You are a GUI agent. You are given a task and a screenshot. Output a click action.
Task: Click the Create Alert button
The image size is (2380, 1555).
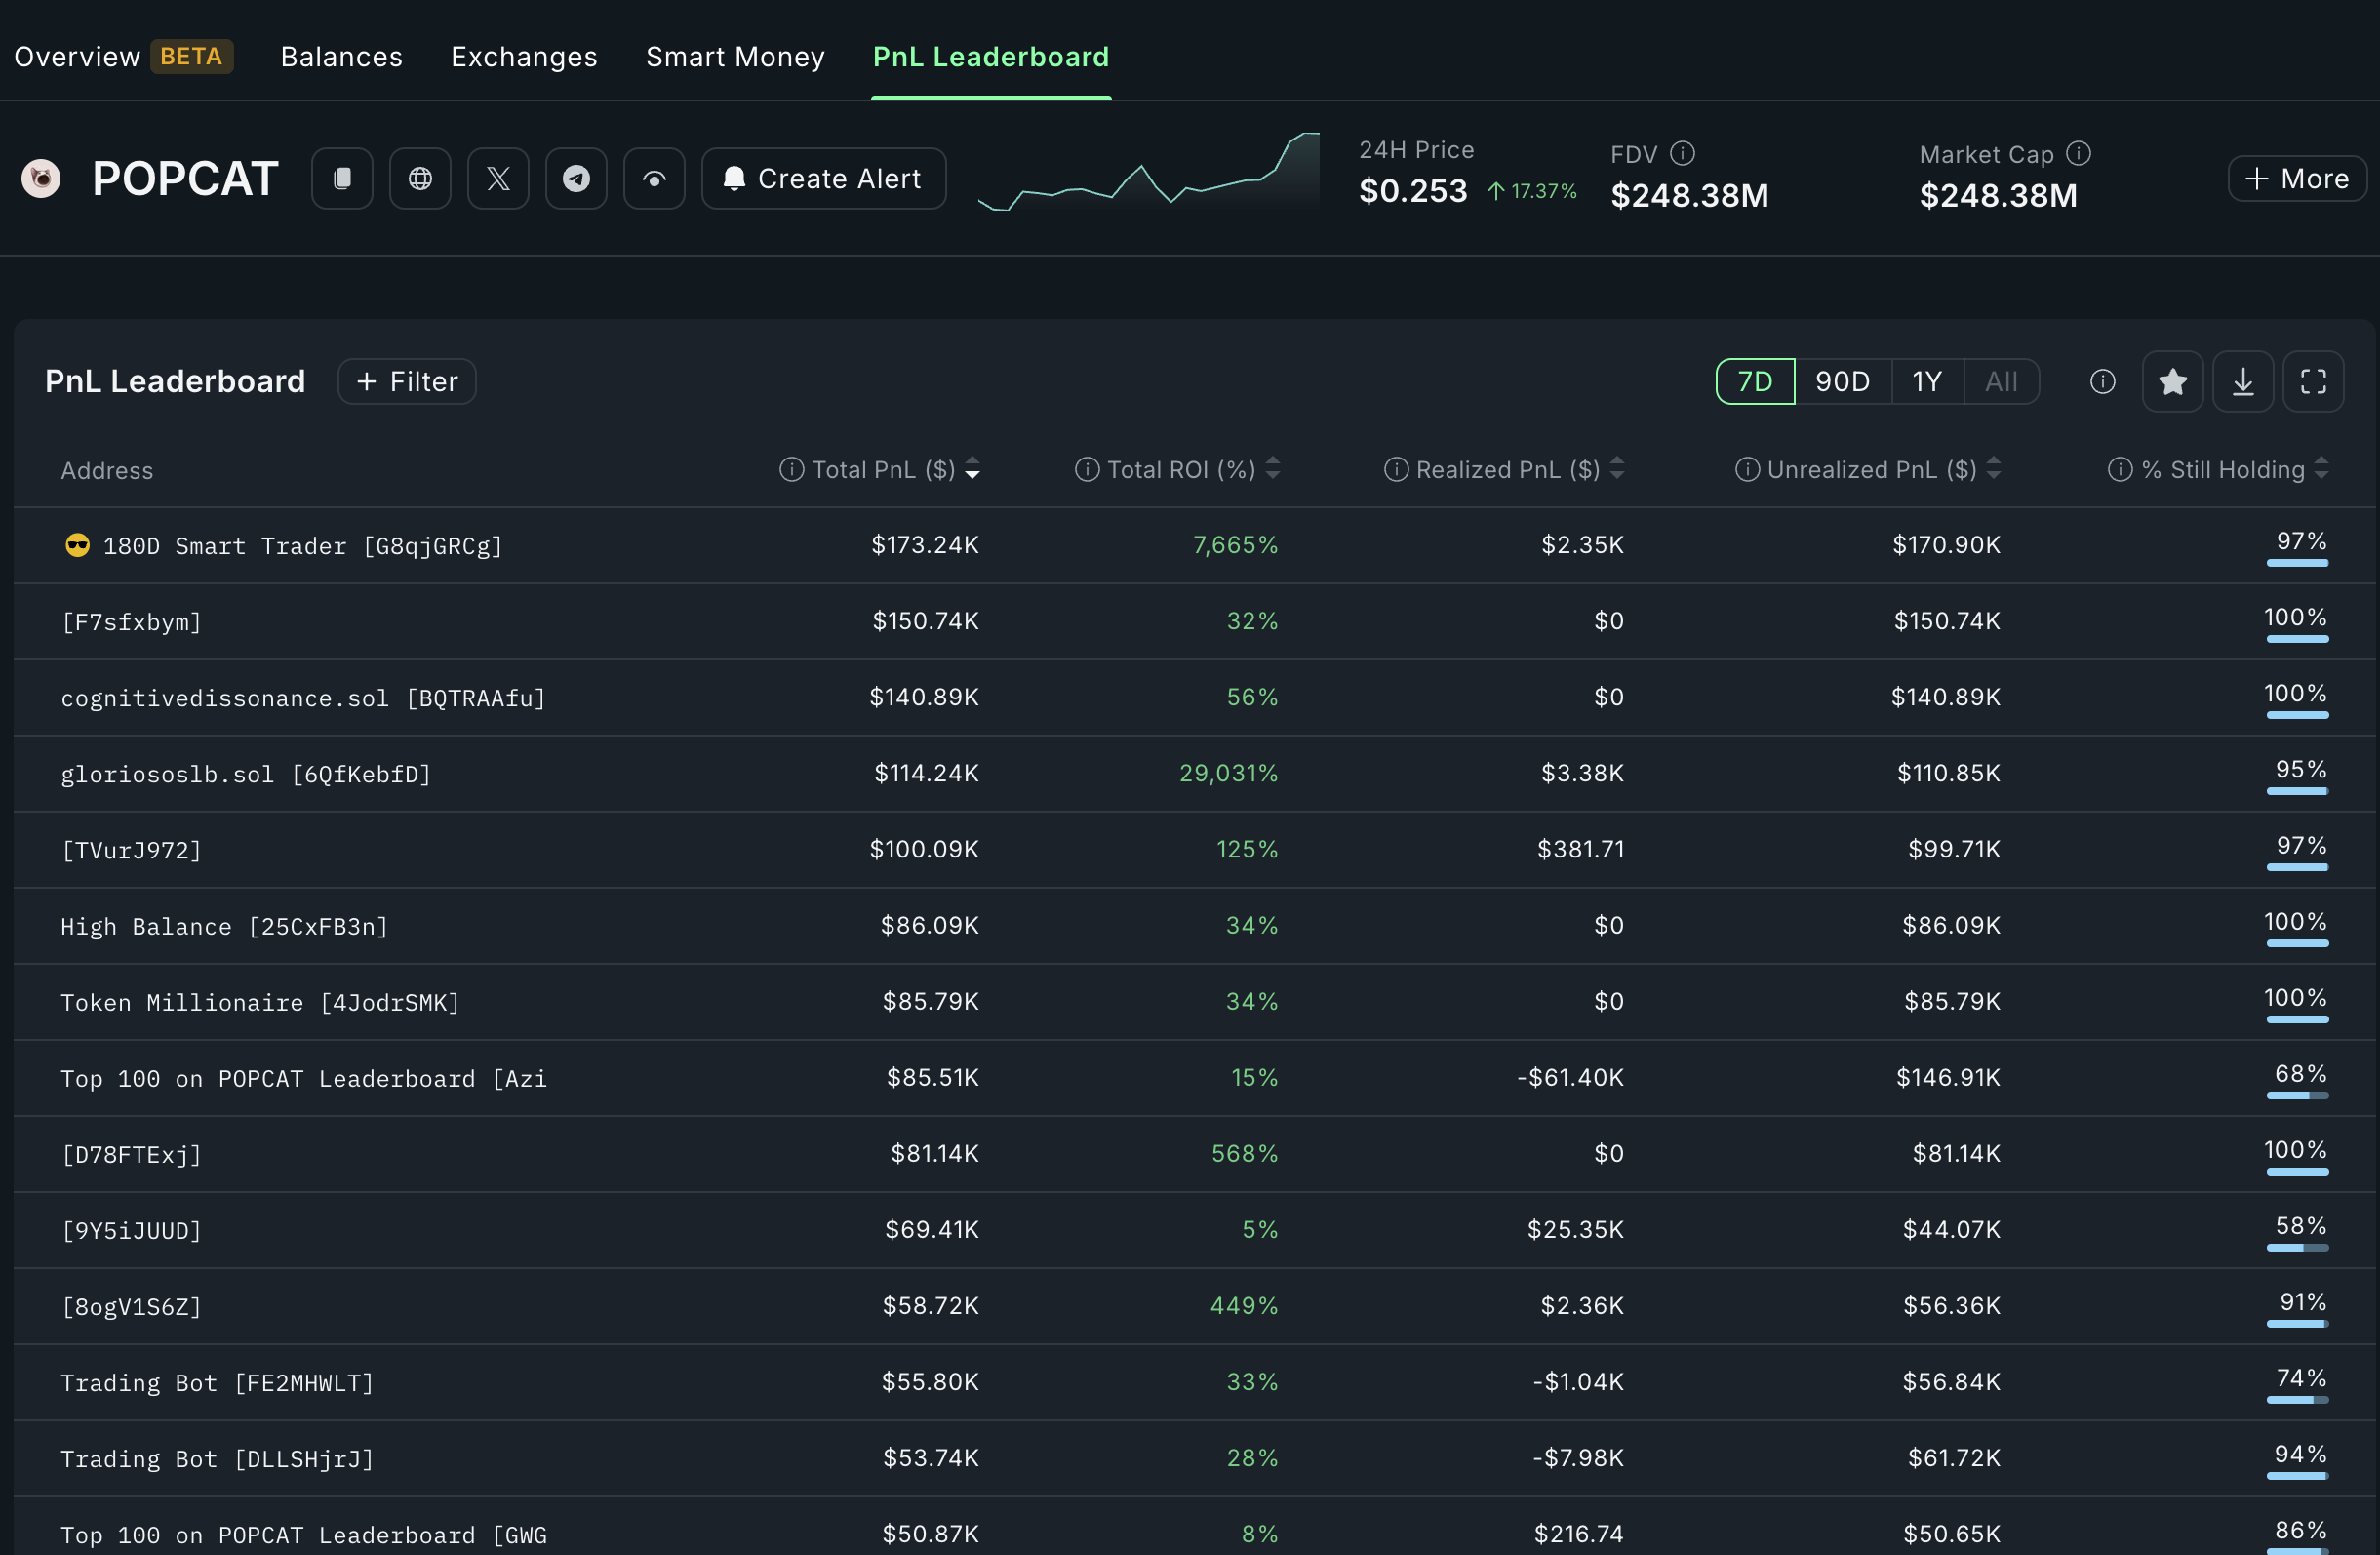pos(823,179)
